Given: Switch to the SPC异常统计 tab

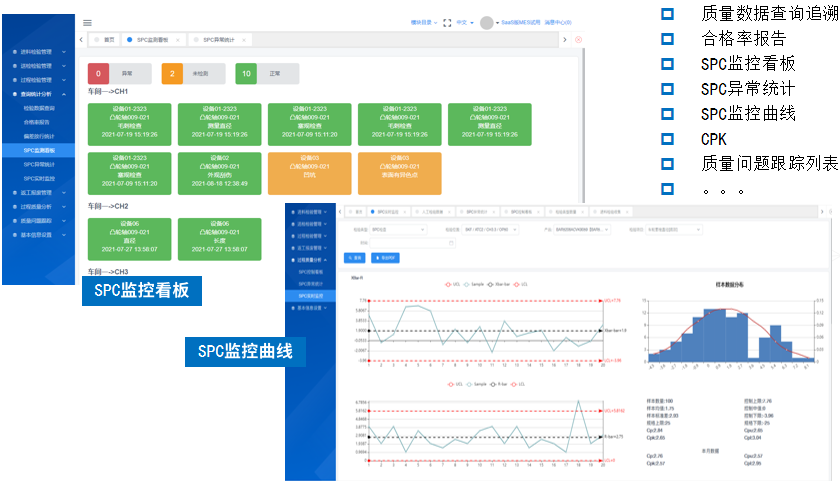Looking at the screenshot, I should (x=218, y=40).
